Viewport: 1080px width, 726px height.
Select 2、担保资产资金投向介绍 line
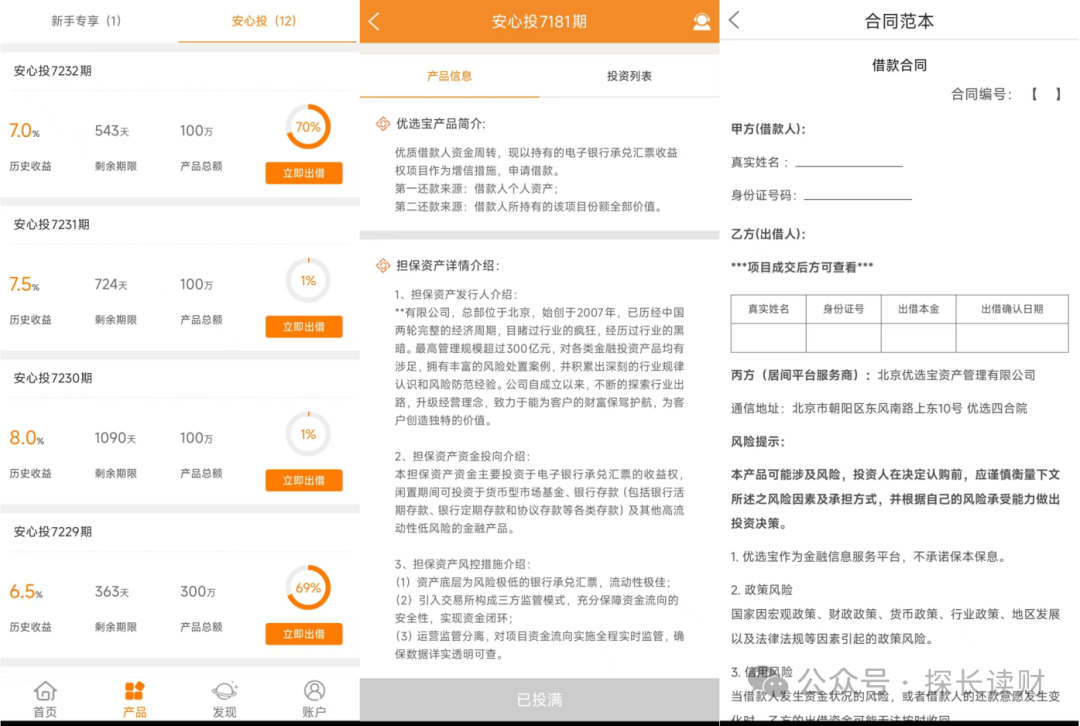point(462,456)
